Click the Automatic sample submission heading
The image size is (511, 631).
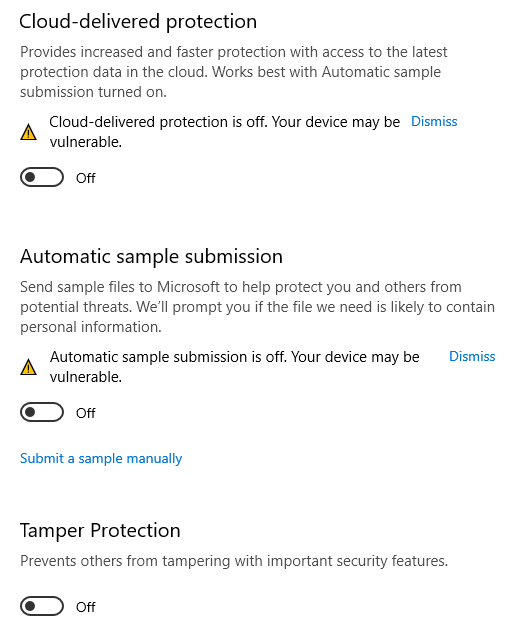point(151,256)
